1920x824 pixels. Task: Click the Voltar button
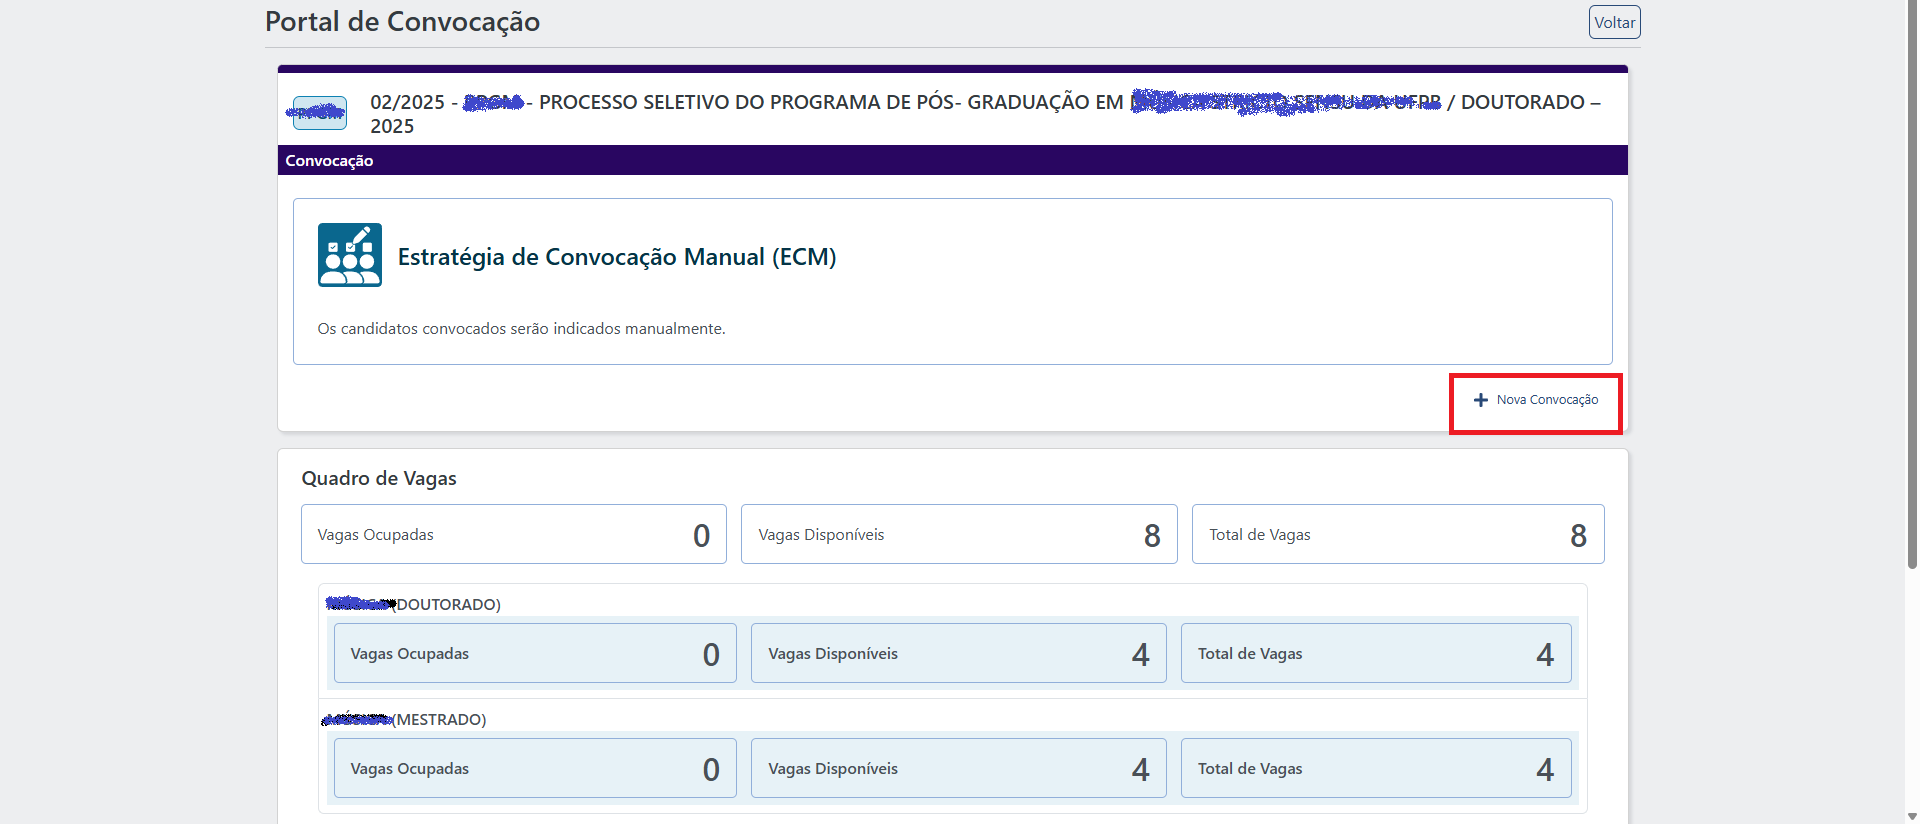1614,22
